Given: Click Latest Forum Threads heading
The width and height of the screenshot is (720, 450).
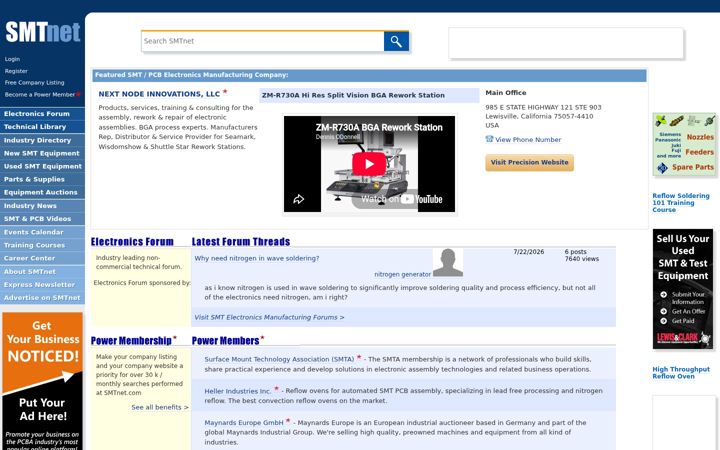Looking at the screenshot, I should coord(241,242).
